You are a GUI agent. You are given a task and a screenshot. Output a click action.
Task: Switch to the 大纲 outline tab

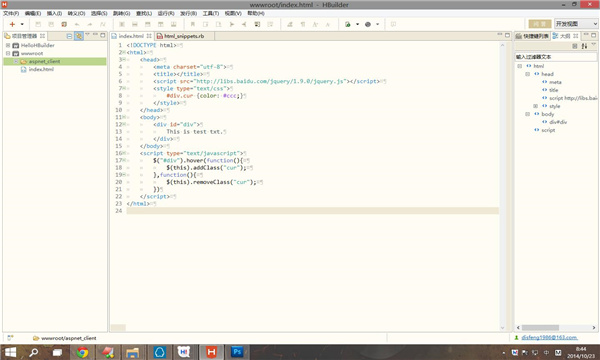[x=565, y=36]
